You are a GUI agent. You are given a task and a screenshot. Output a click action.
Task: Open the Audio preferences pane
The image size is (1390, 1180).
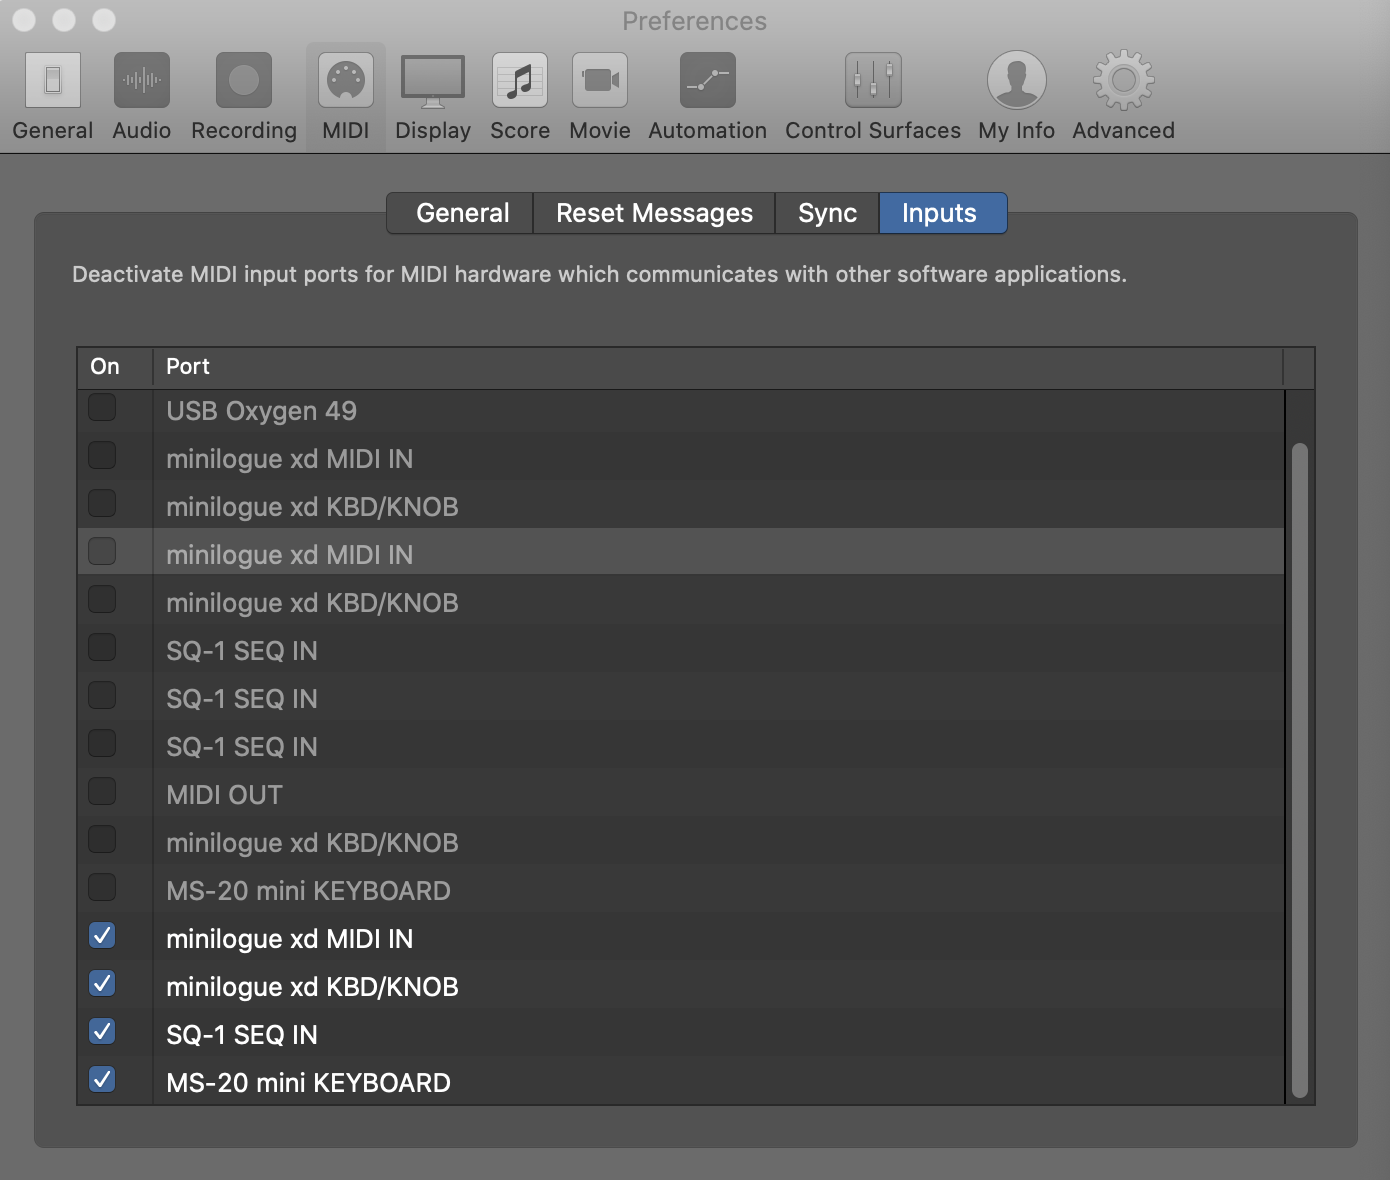point(141,97)
